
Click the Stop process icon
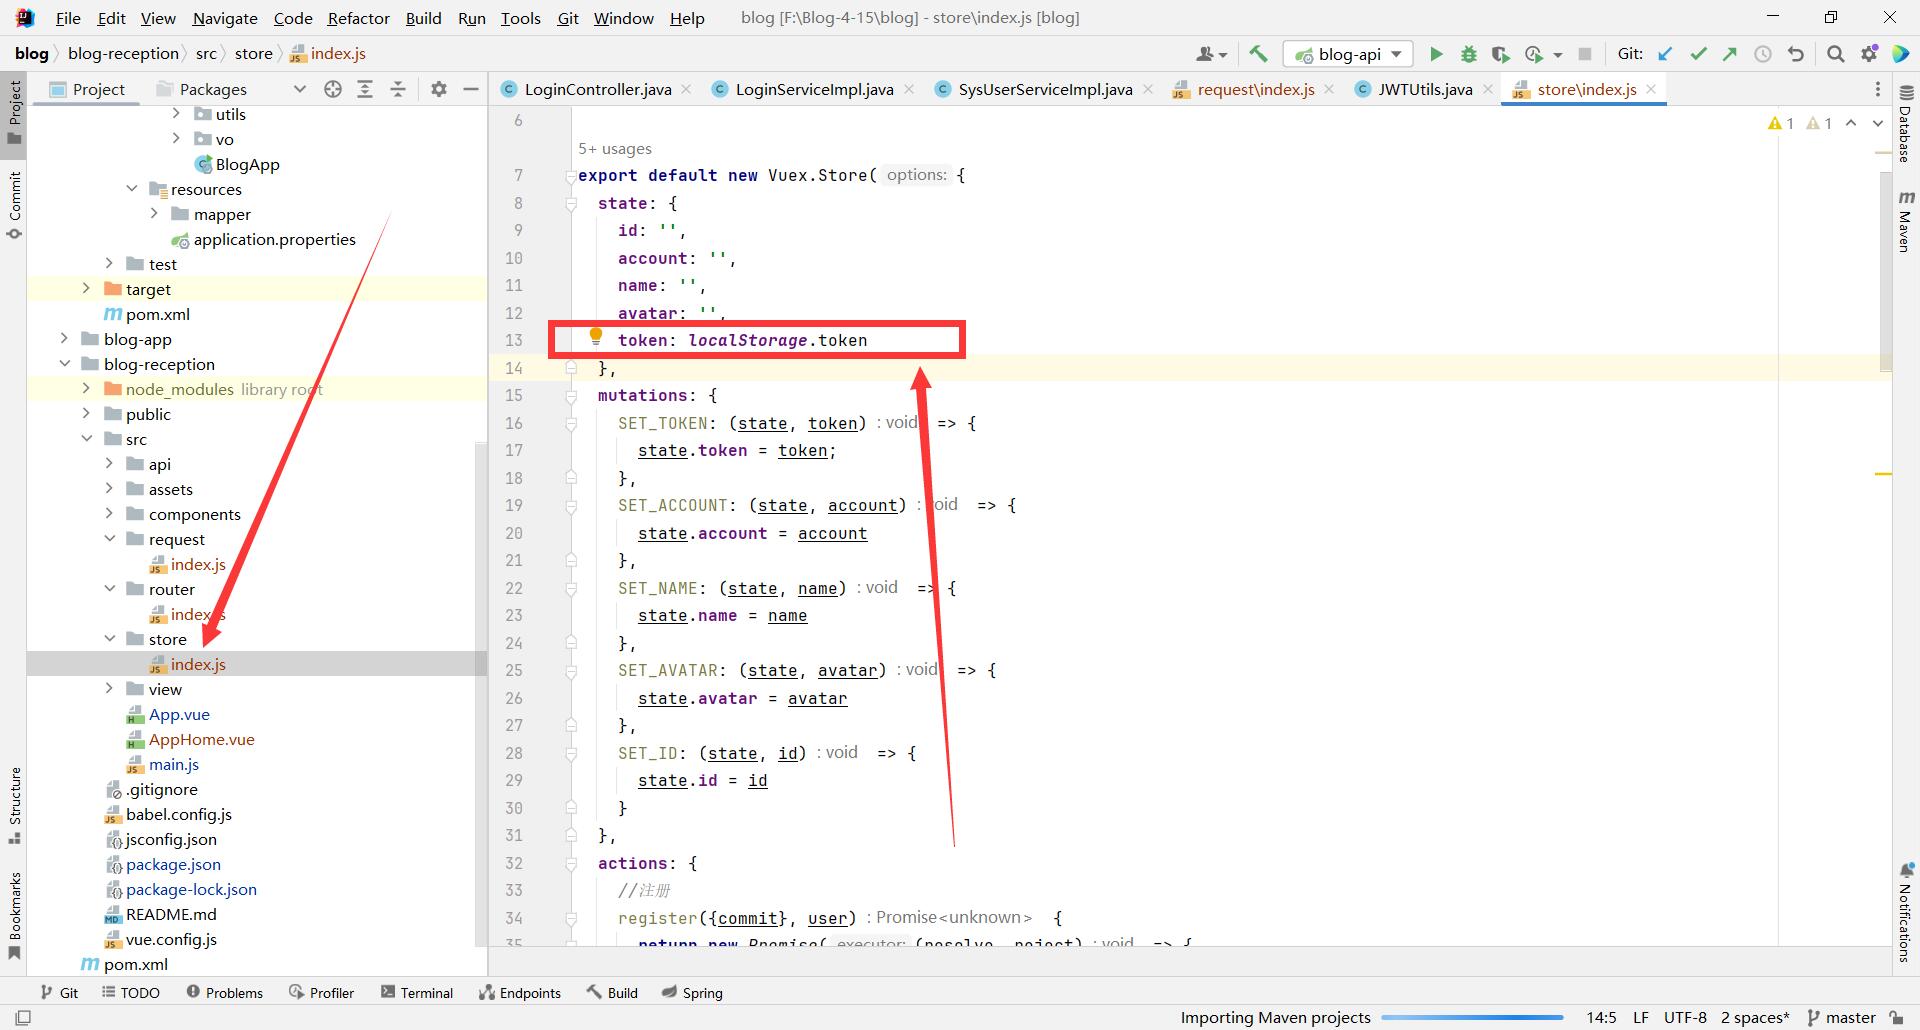click(1585, 54)
